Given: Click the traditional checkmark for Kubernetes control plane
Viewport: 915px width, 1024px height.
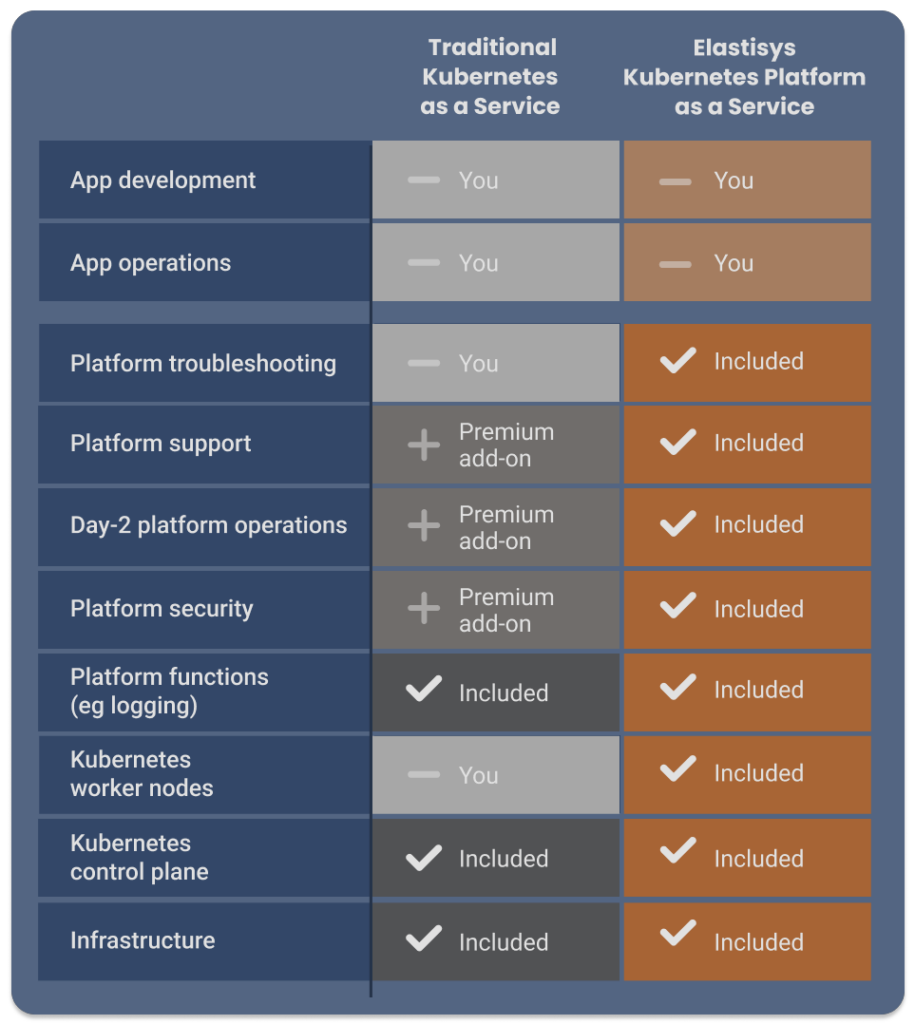Looking at the screenshot, I should [x=424, y=858].
